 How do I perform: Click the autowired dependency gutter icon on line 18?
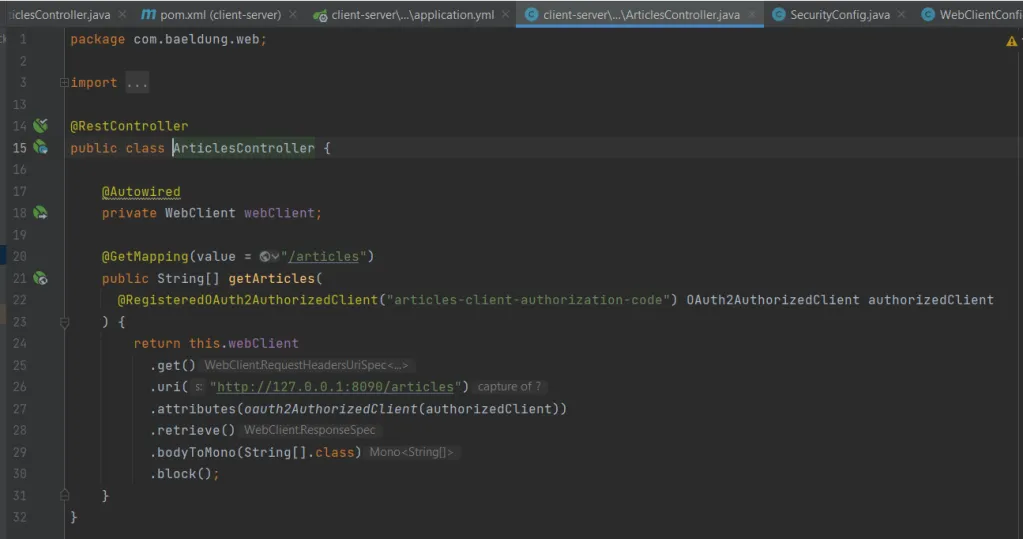[40, 213]
